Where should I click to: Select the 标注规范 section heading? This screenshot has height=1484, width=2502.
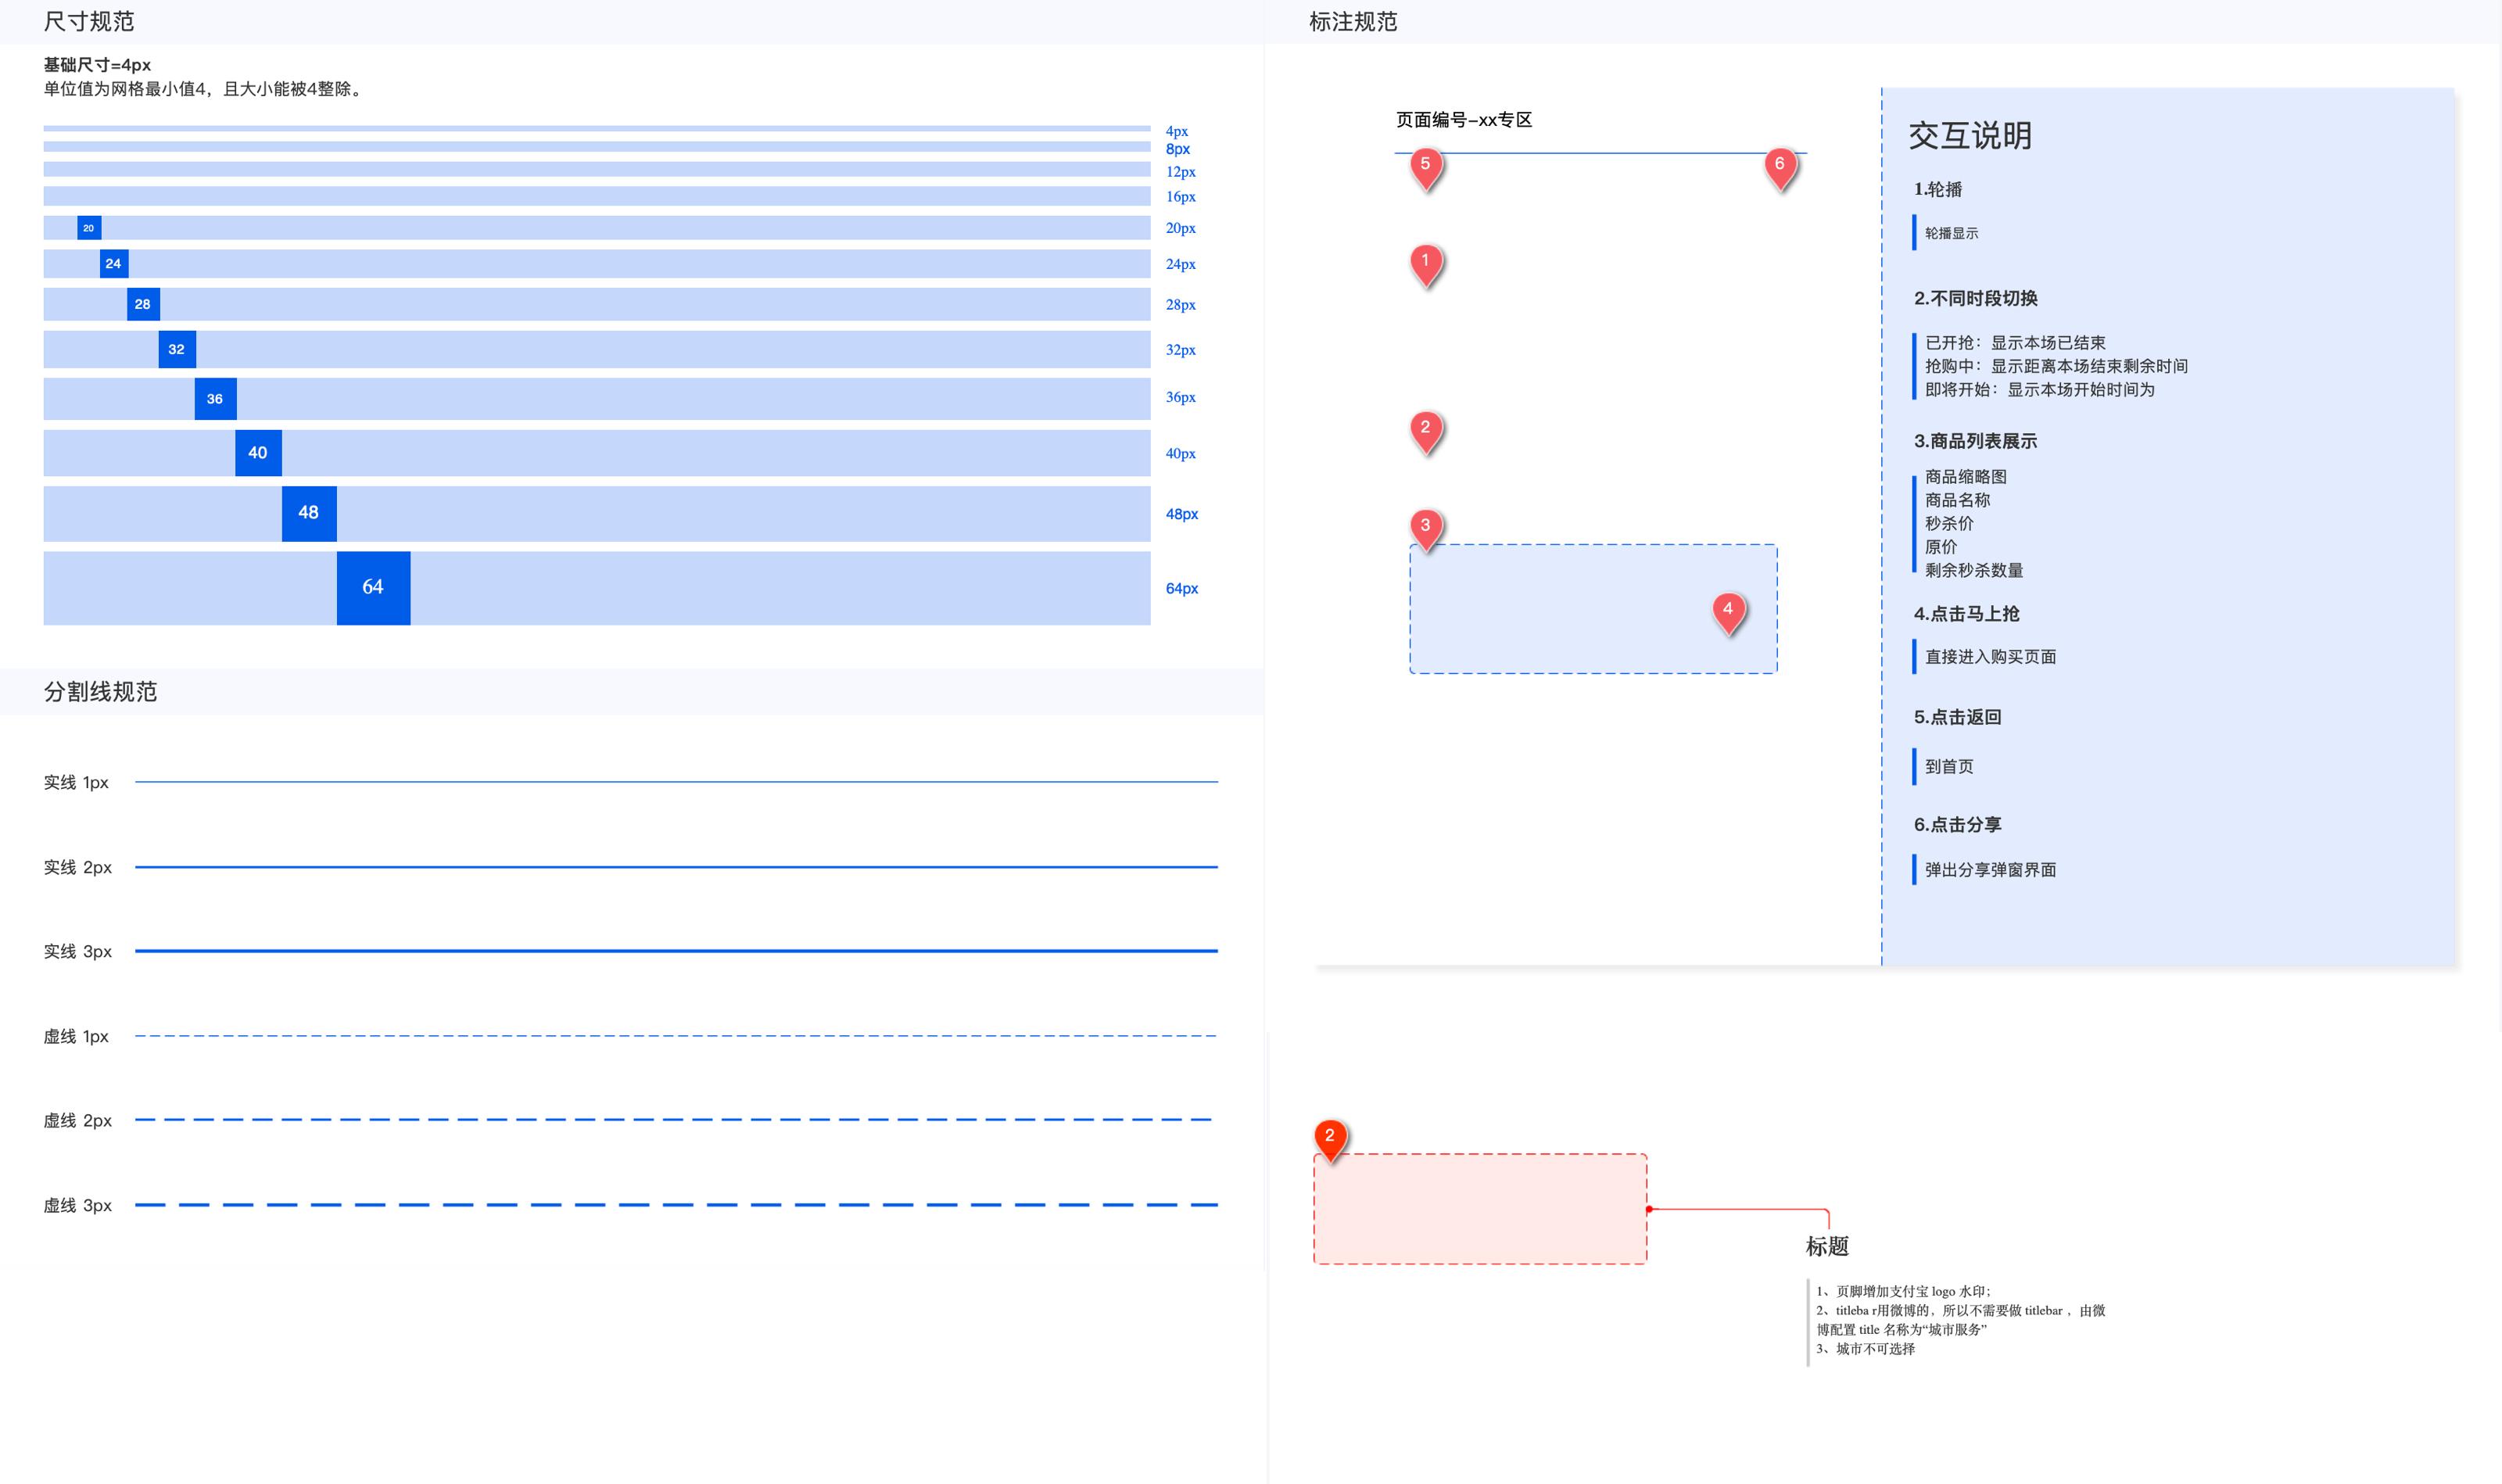[1353, 21]
